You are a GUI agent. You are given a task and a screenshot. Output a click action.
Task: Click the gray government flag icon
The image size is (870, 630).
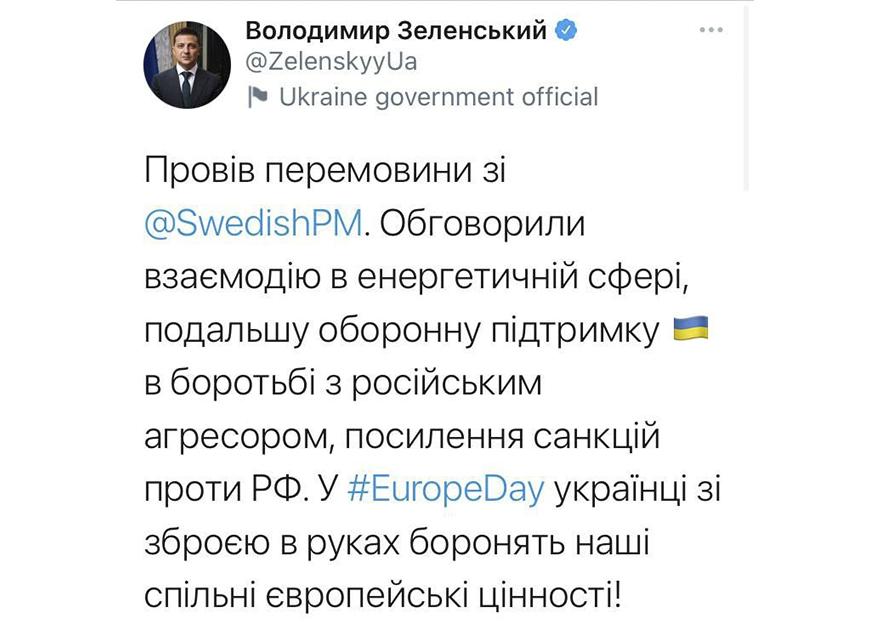[257, 97]
